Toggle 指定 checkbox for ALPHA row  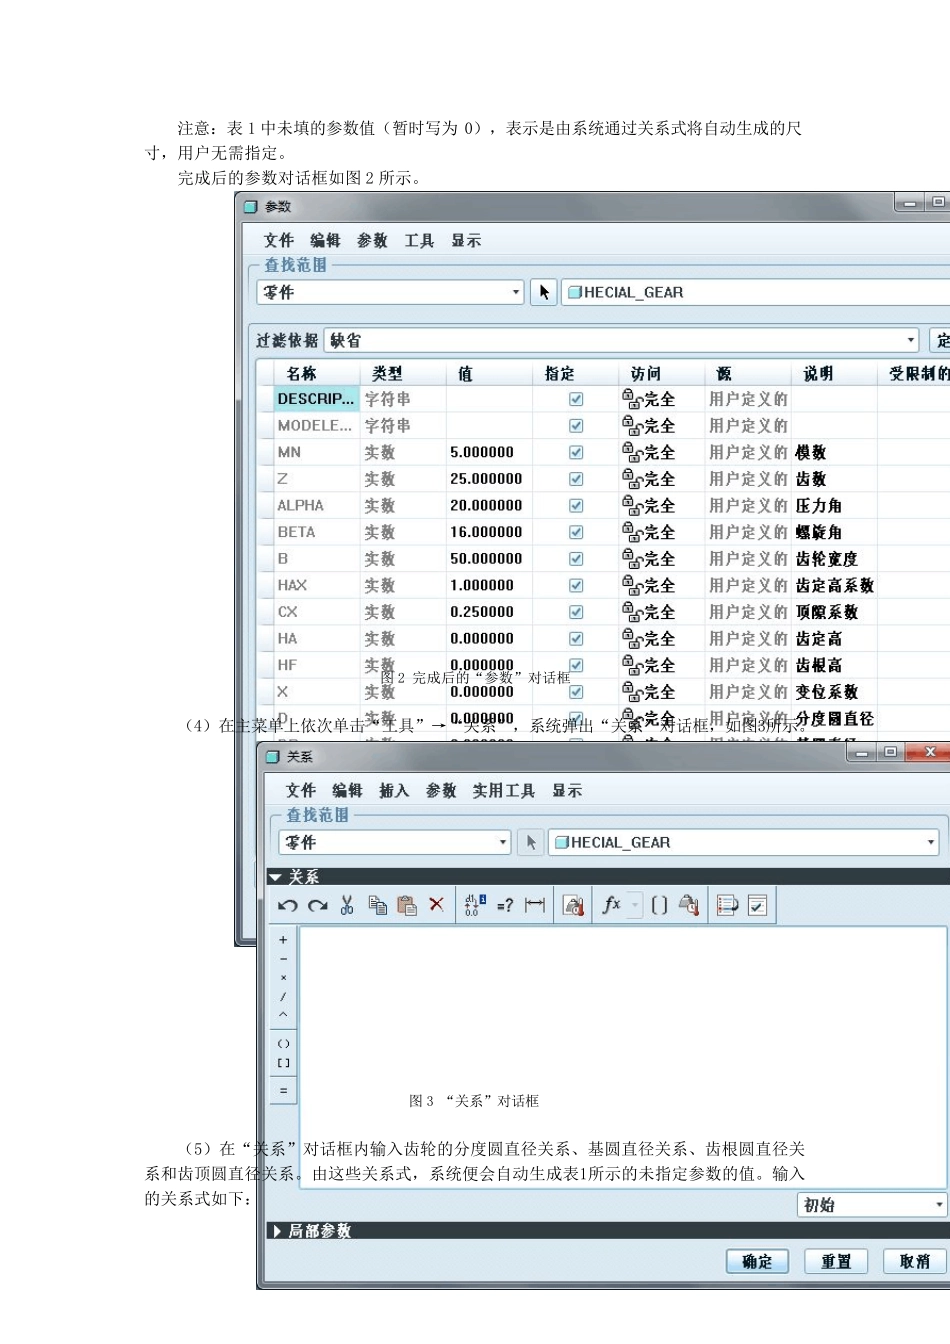(576, 506)
